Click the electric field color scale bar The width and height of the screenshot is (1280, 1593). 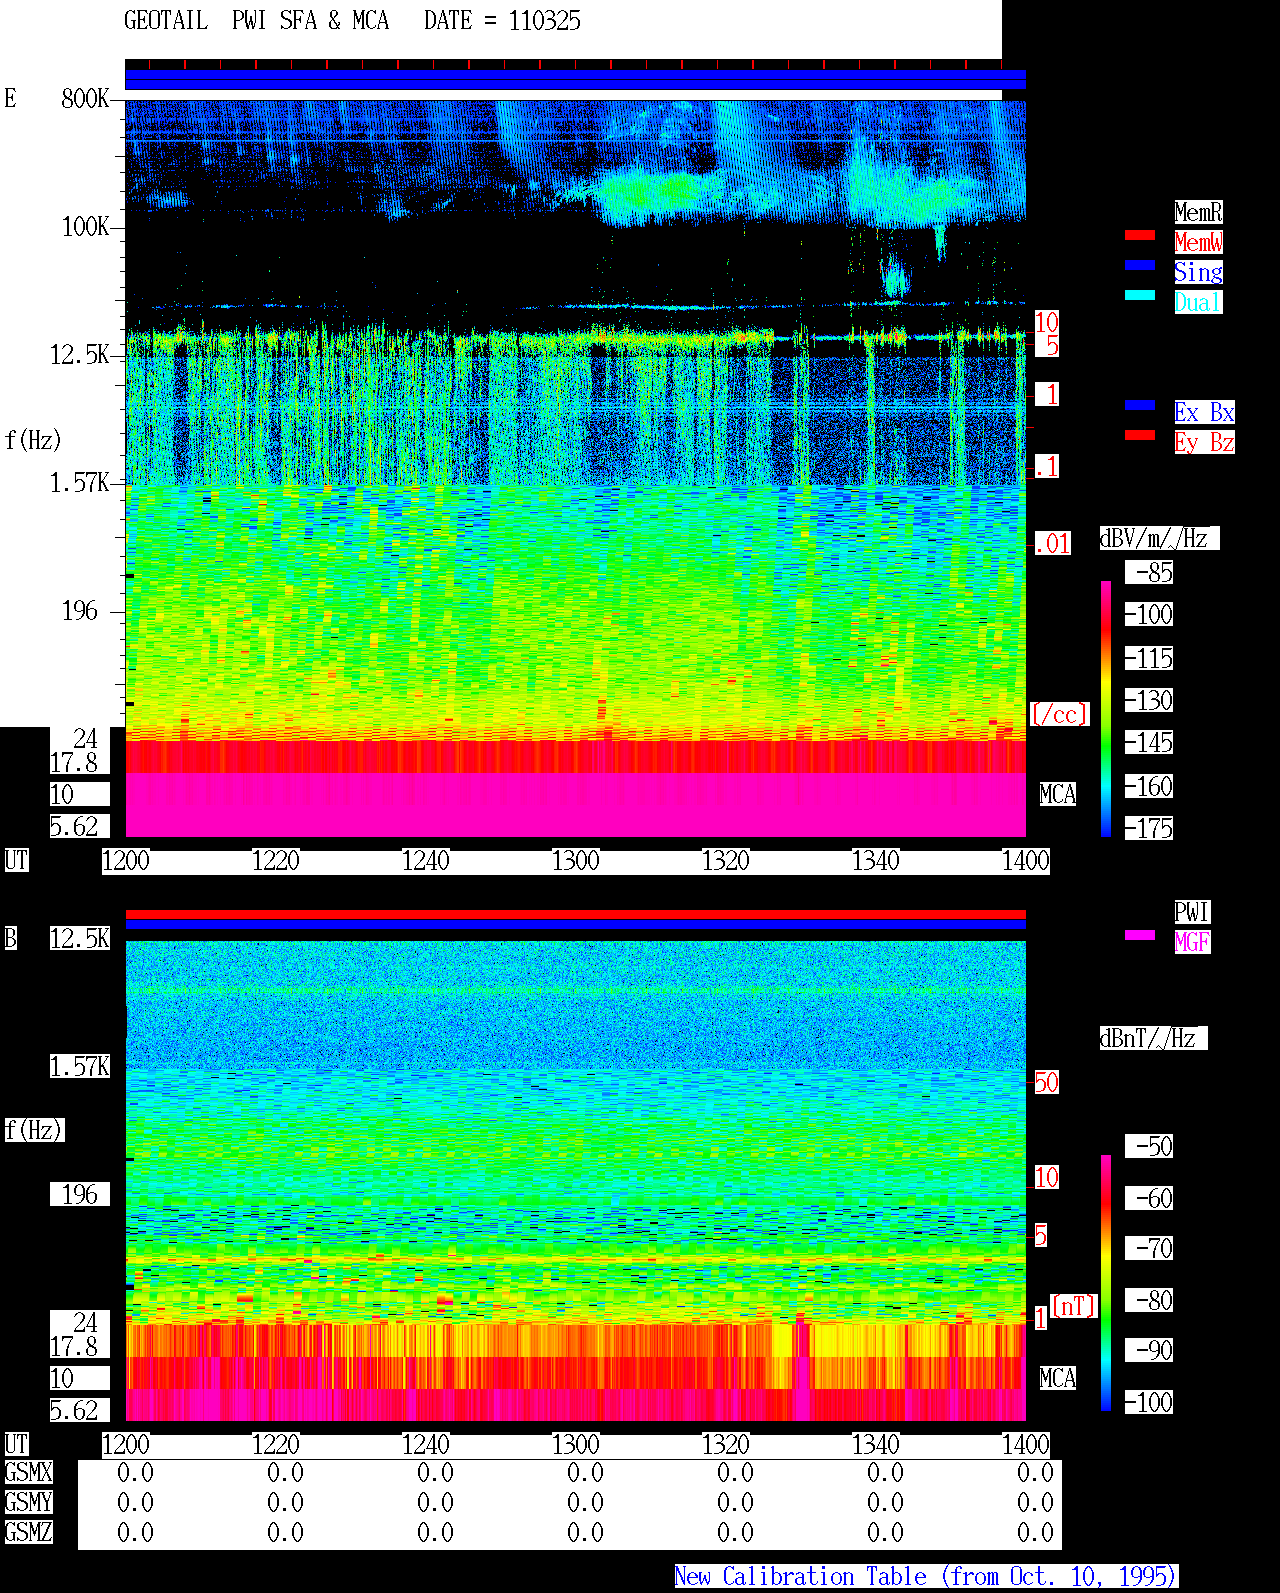[1106, 708]
